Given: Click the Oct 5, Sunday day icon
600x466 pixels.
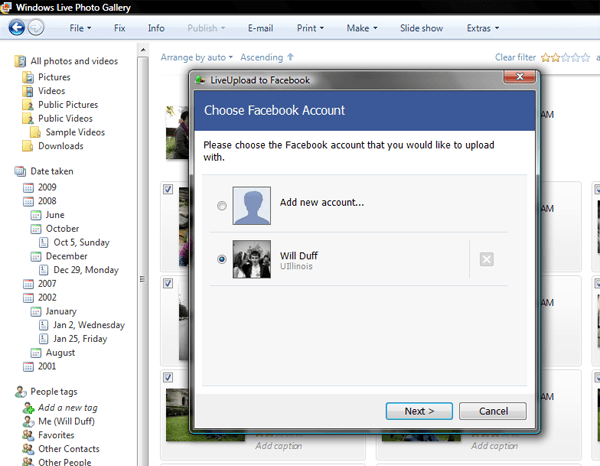Looking at the screenshot, I should (x=44, y=243).
